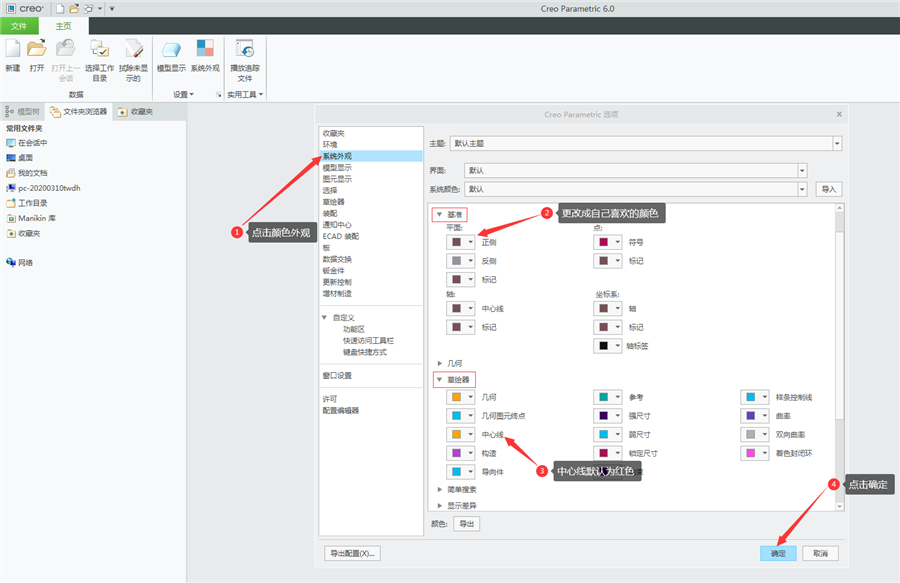
Task: Open the 主题 theme combo box
Action: coord(646,143)
